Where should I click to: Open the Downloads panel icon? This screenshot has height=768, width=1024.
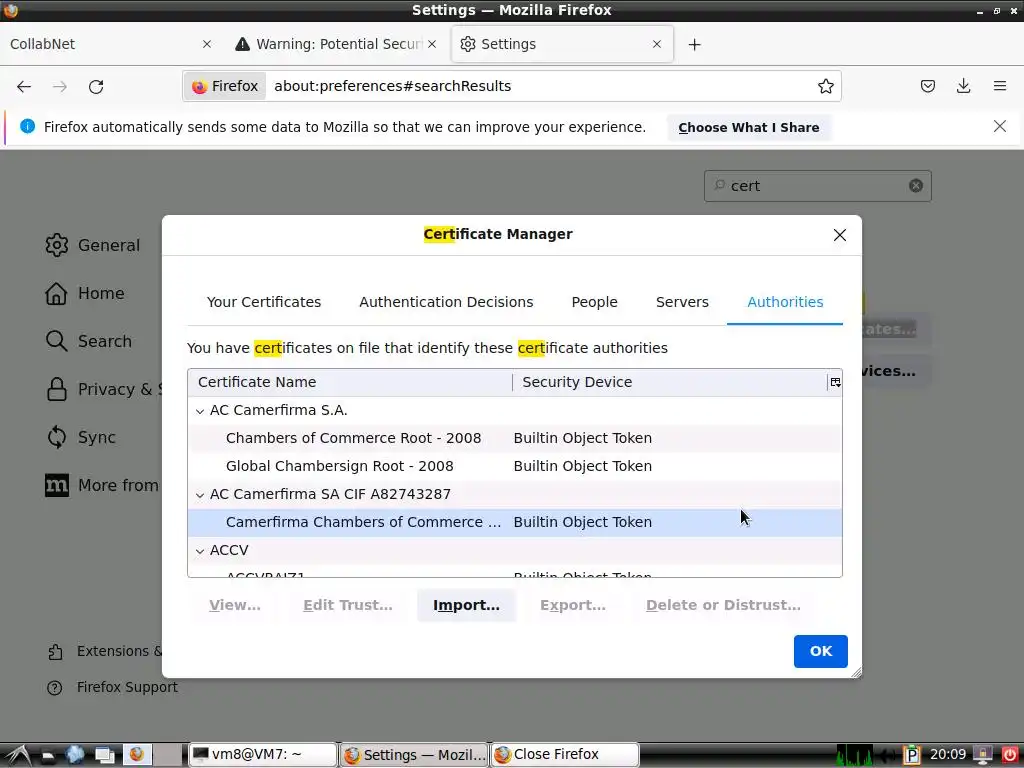[963, 86]
